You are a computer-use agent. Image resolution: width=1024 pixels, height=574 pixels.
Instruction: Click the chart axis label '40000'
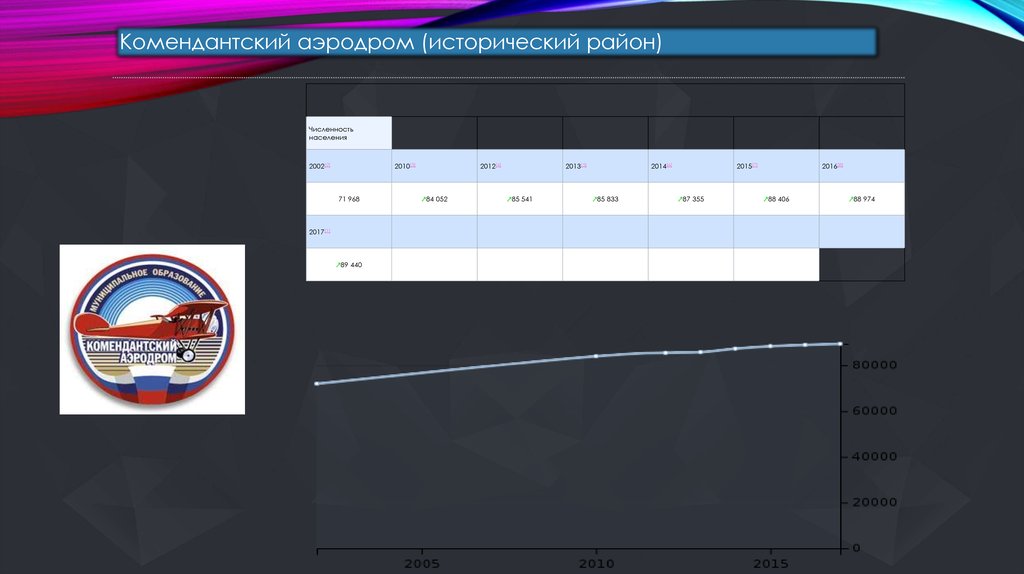tap(874, 456)
